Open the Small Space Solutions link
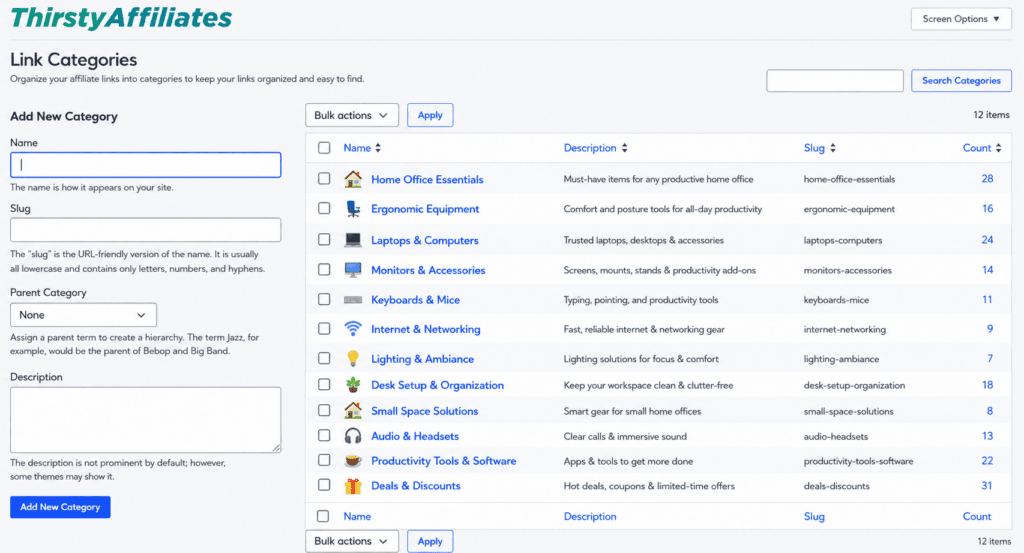The height and width of the screenshot is (553, 1024). (x=424, y=411)
